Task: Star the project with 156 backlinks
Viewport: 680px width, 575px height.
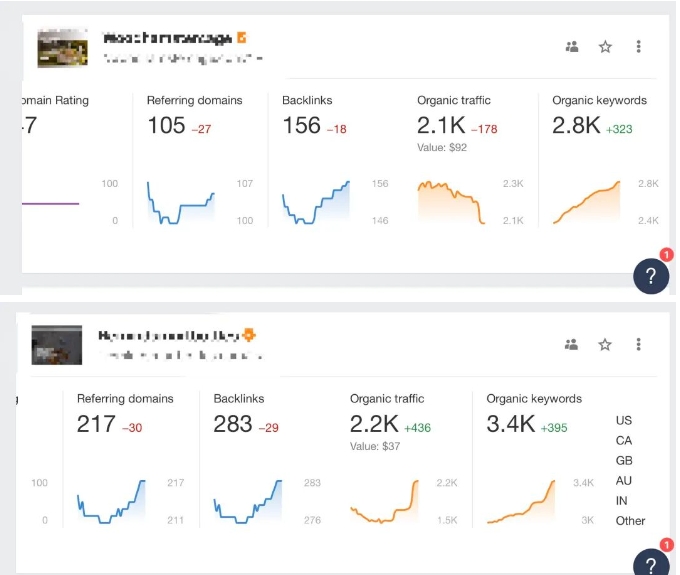Action: [605, 46]
